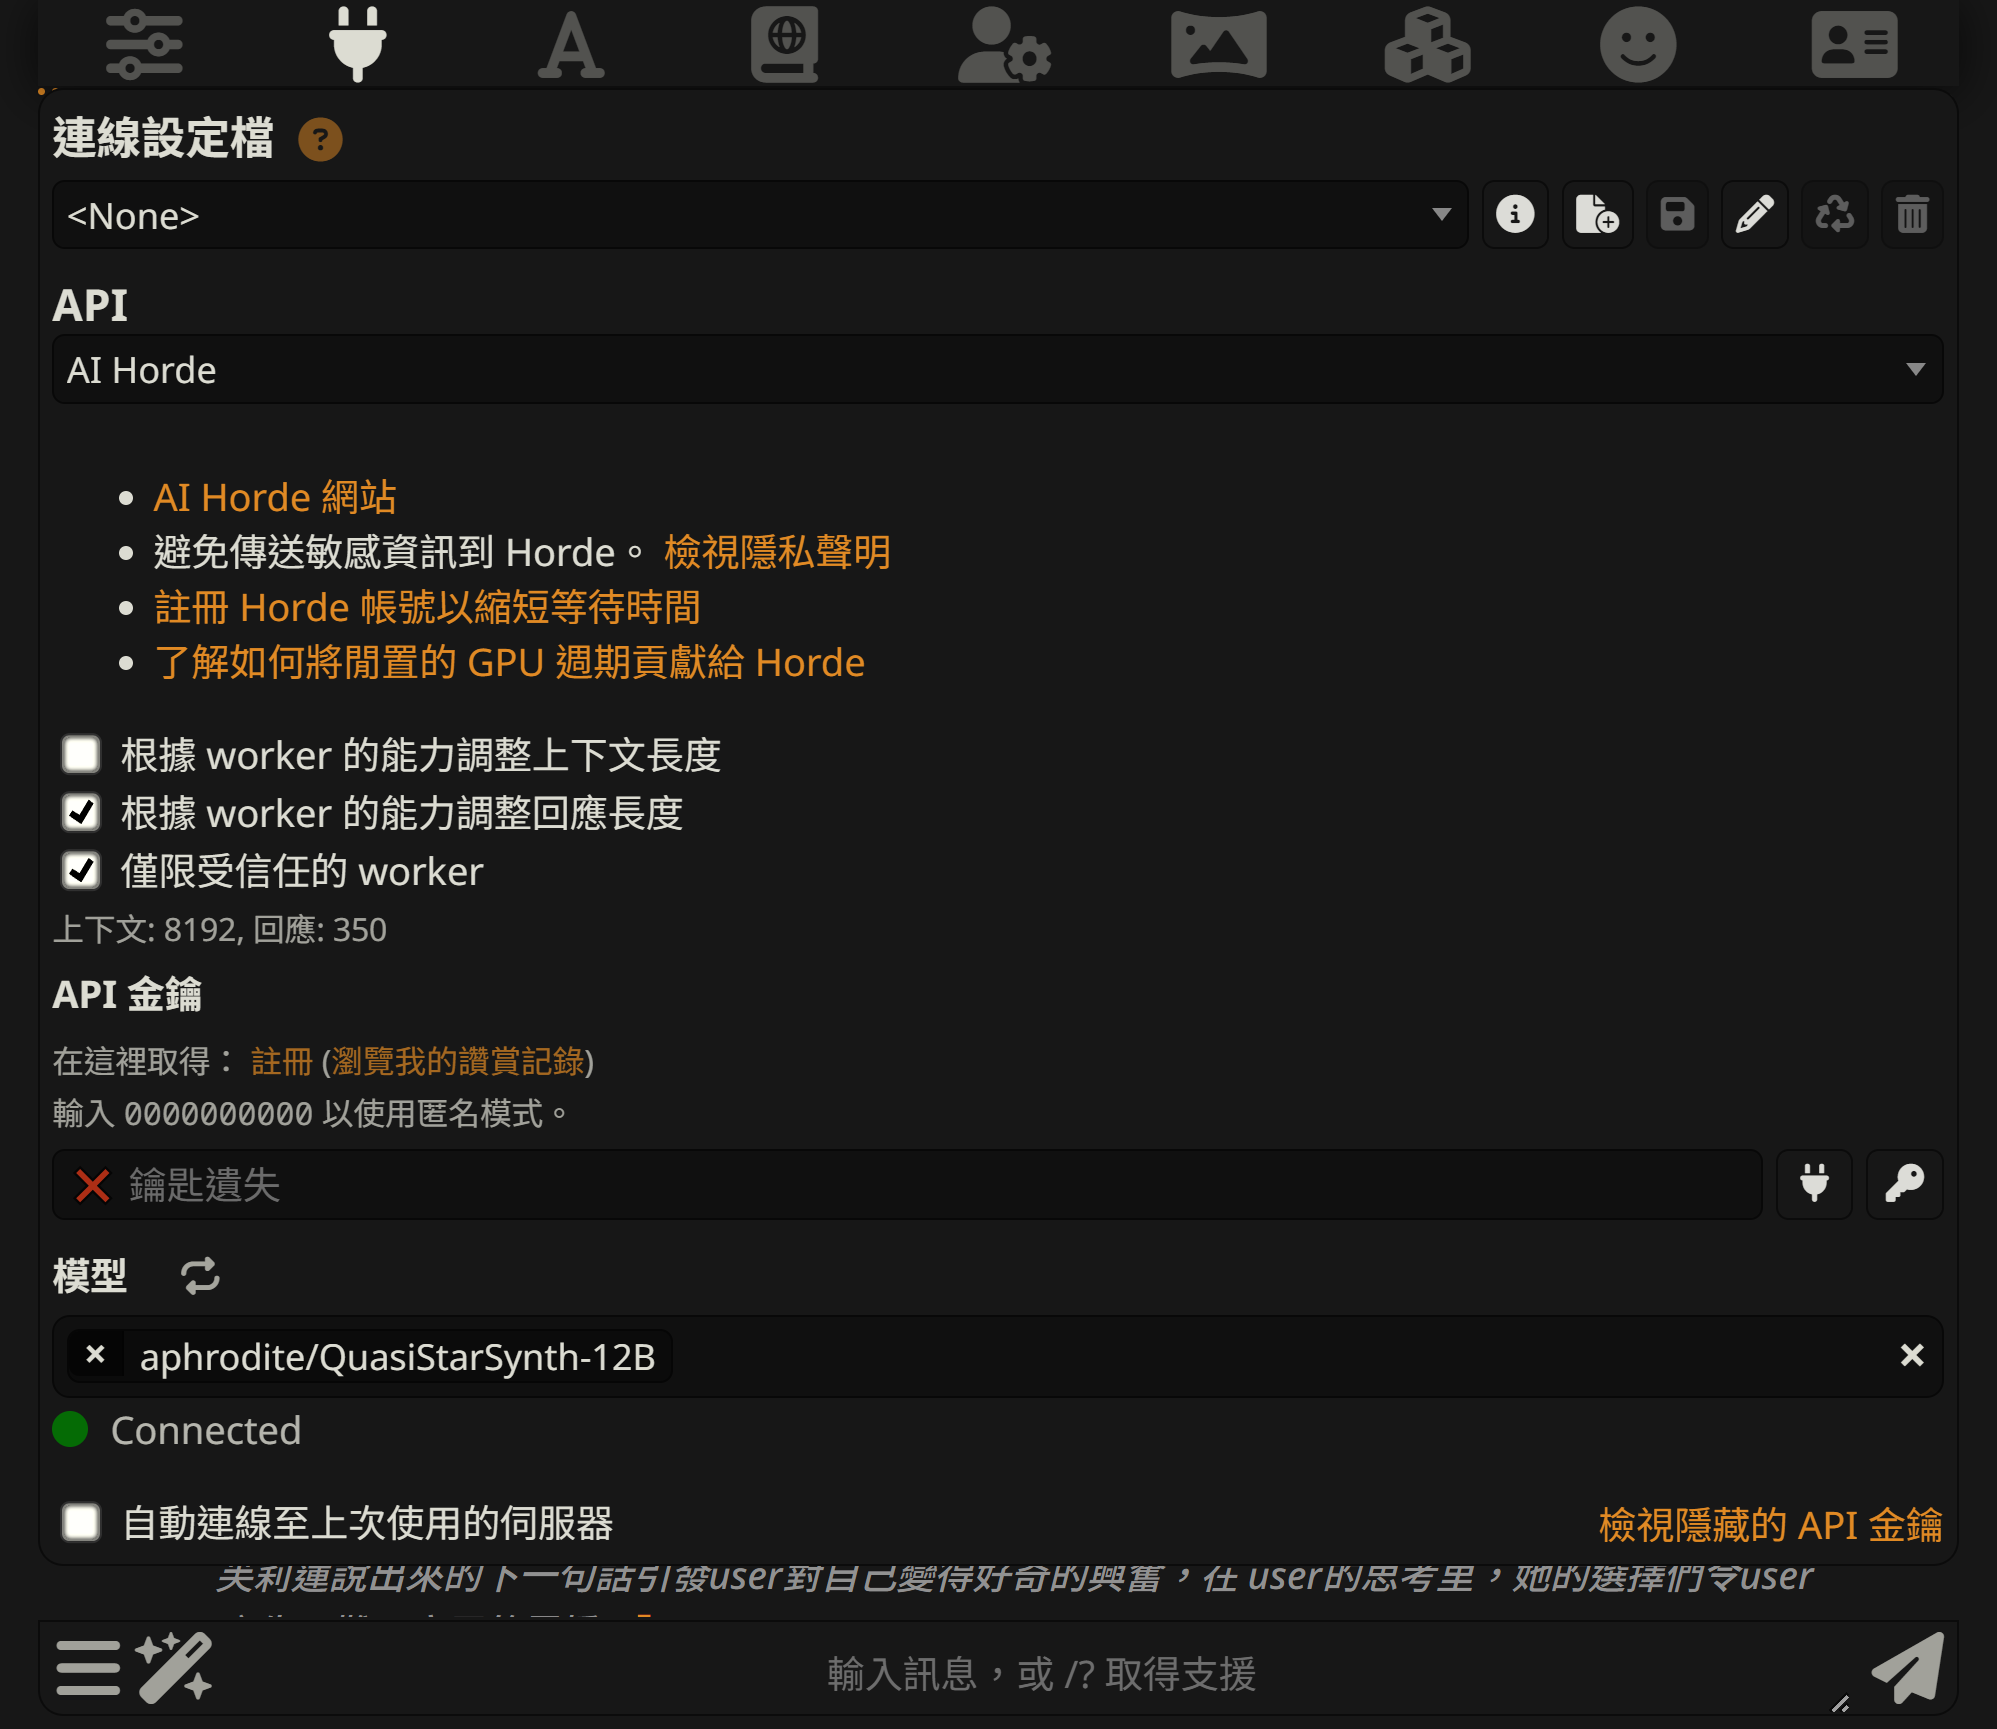Screen dimensions: 1997x1729
Task: Open the World Info book icon
Action: pyautogui.click(x=785, y=45)
